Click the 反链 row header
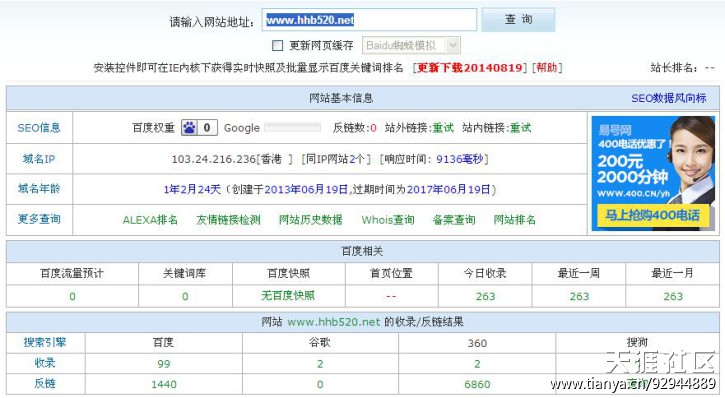The image size is (725, 398). pyautogui.click(x=45, y=384)
